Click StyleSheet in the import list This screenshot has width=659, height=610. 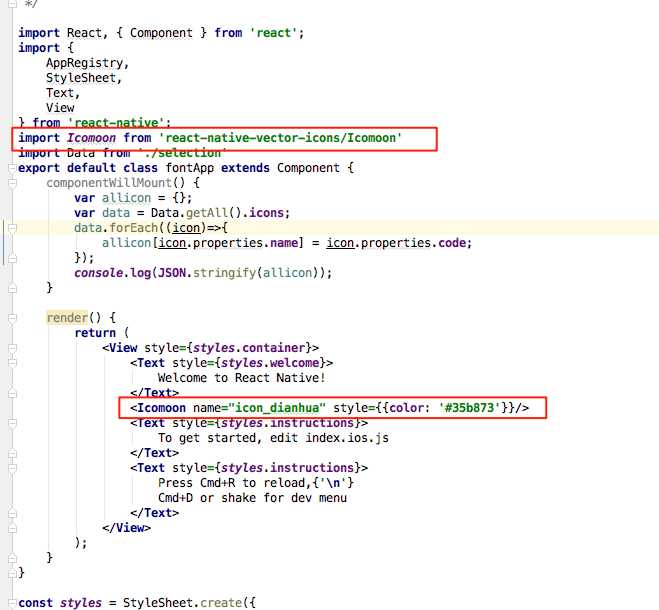pyautogui.click(x=81, y=78)
